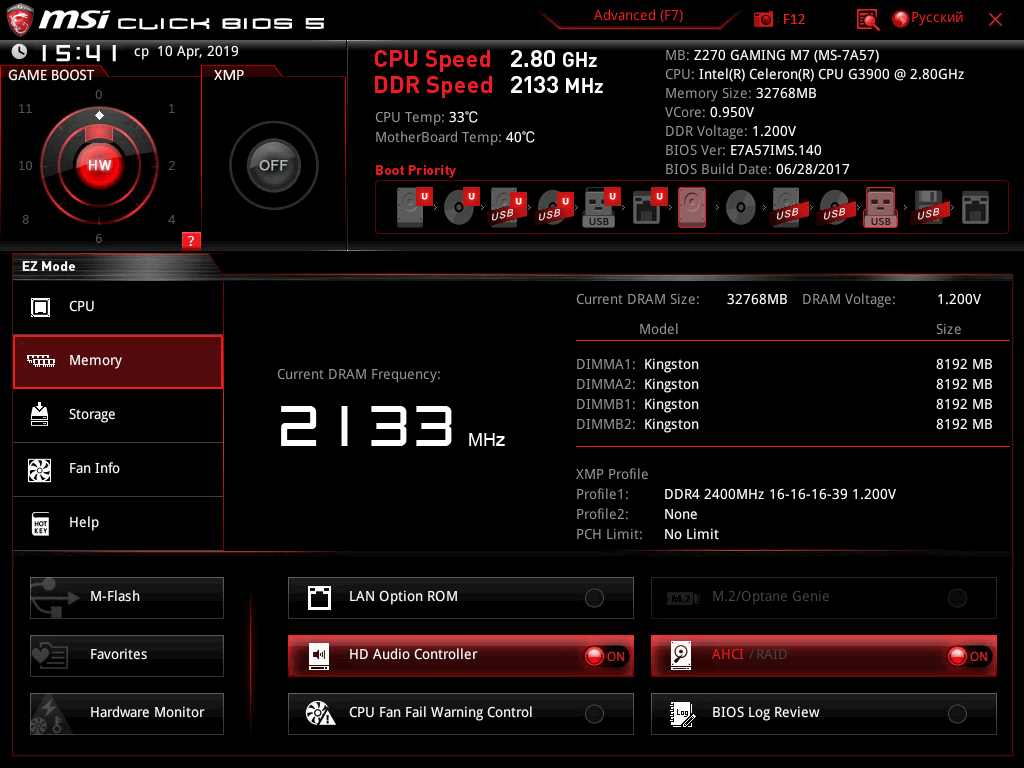Image resolution: width=1024 pixels, height=768 pixels.
Task: Click the Profile2 None value
Action: click(680, 515)
